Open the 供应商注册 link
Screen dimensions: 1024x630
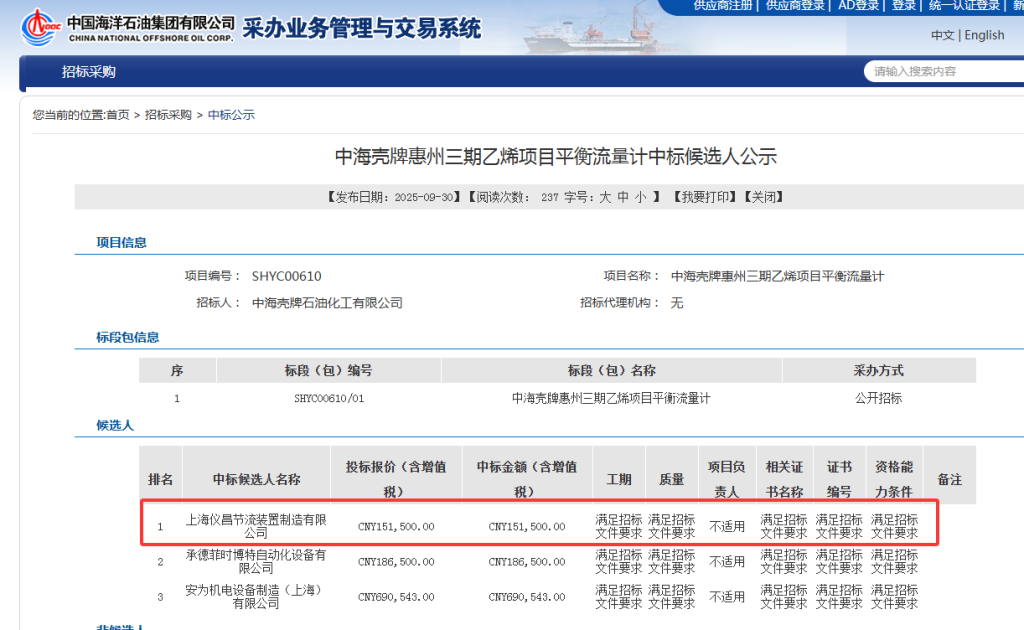coord(723,6)
